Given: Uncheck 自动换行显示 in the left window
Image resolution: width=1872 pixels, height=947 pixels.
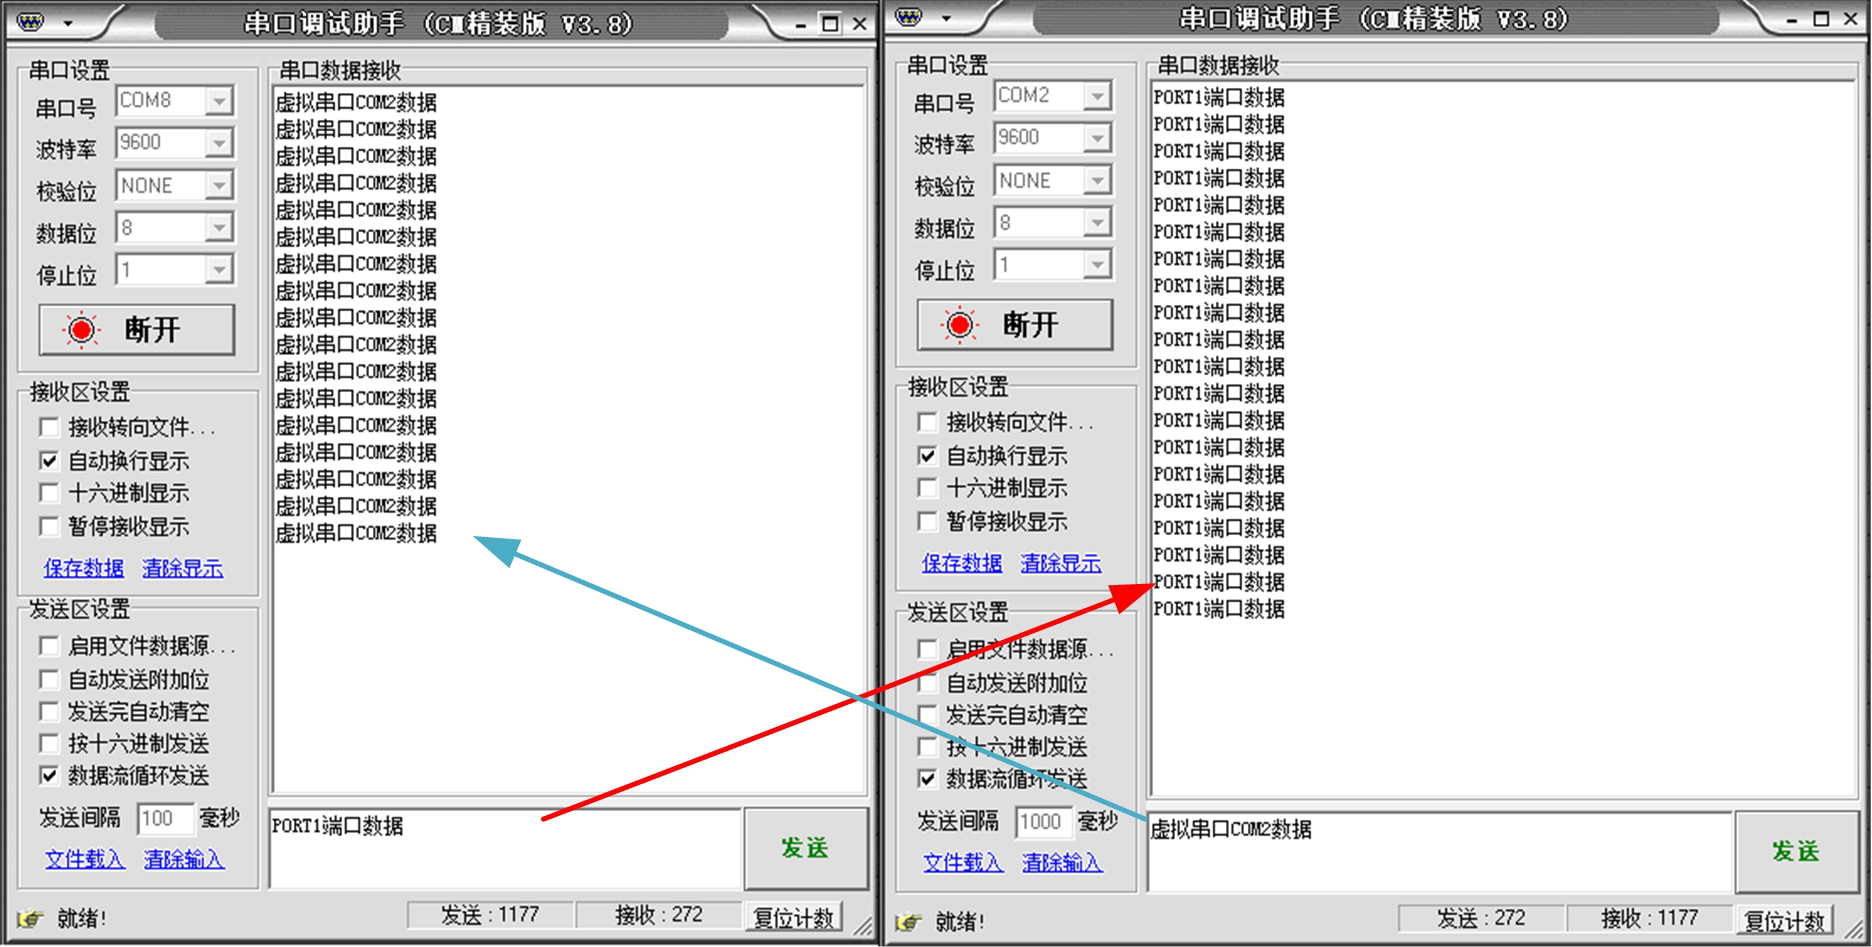Looking at the screenshot, I should pyautogui.click(x=50, y=460).
